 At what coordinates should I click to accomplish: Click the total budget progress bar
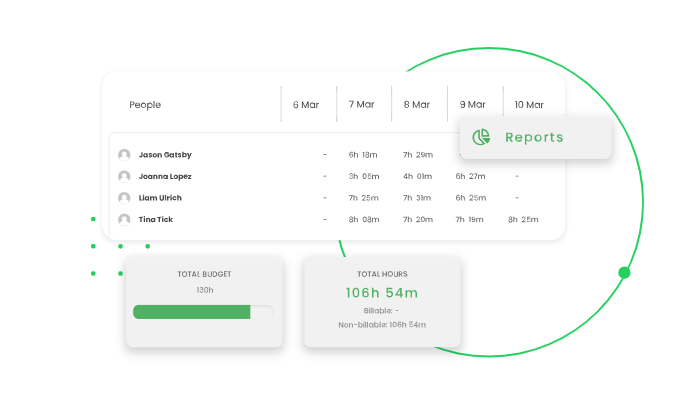tap(203, 312)
